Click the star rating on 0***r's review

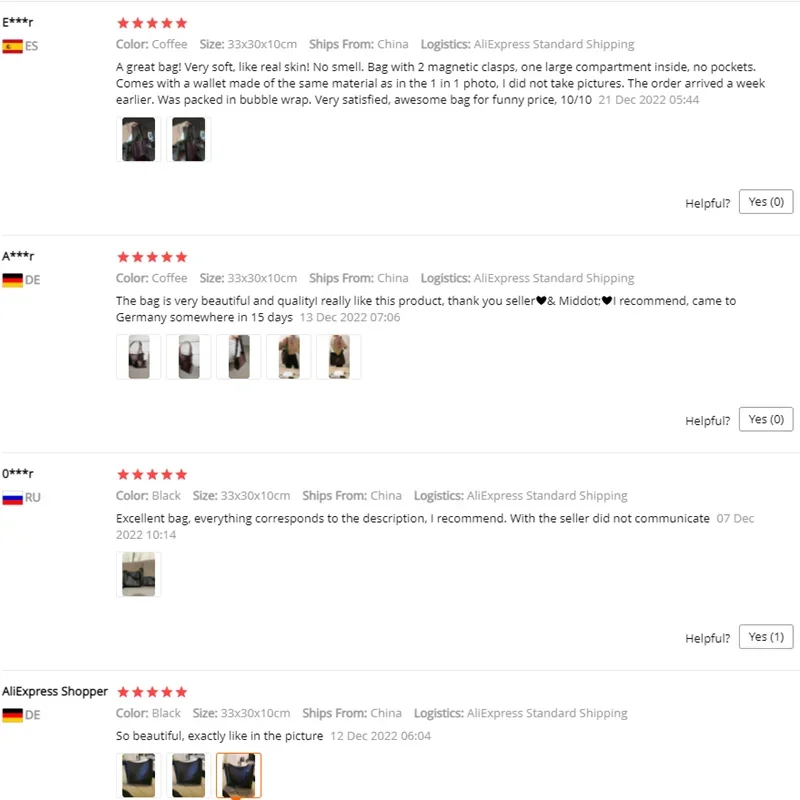(x=152, y=474)
